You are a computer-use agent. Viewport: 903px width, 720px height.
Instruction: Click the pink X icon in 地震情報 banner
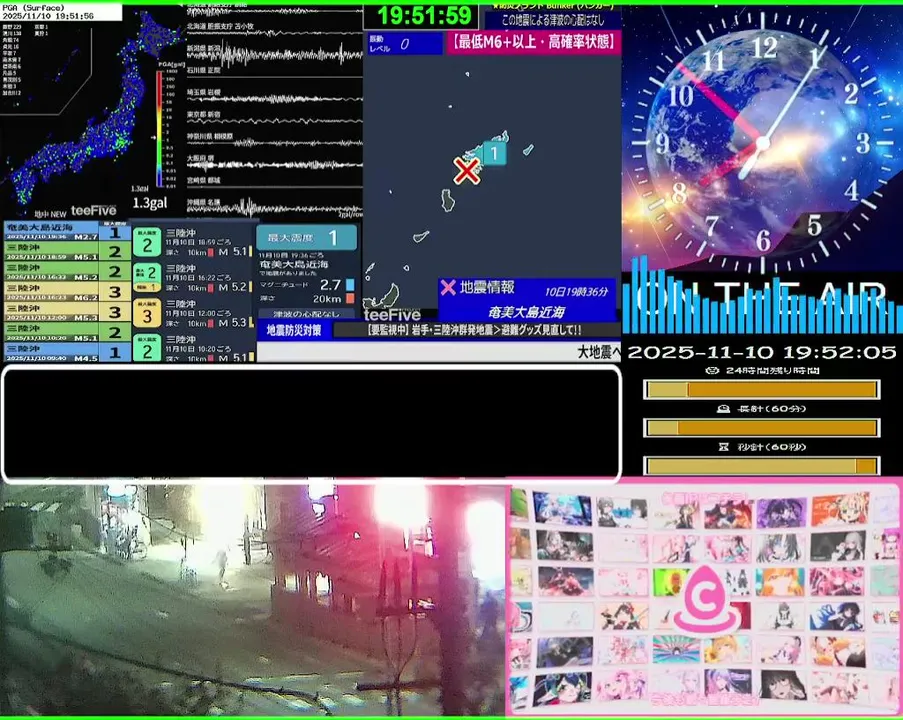(448, 287)
